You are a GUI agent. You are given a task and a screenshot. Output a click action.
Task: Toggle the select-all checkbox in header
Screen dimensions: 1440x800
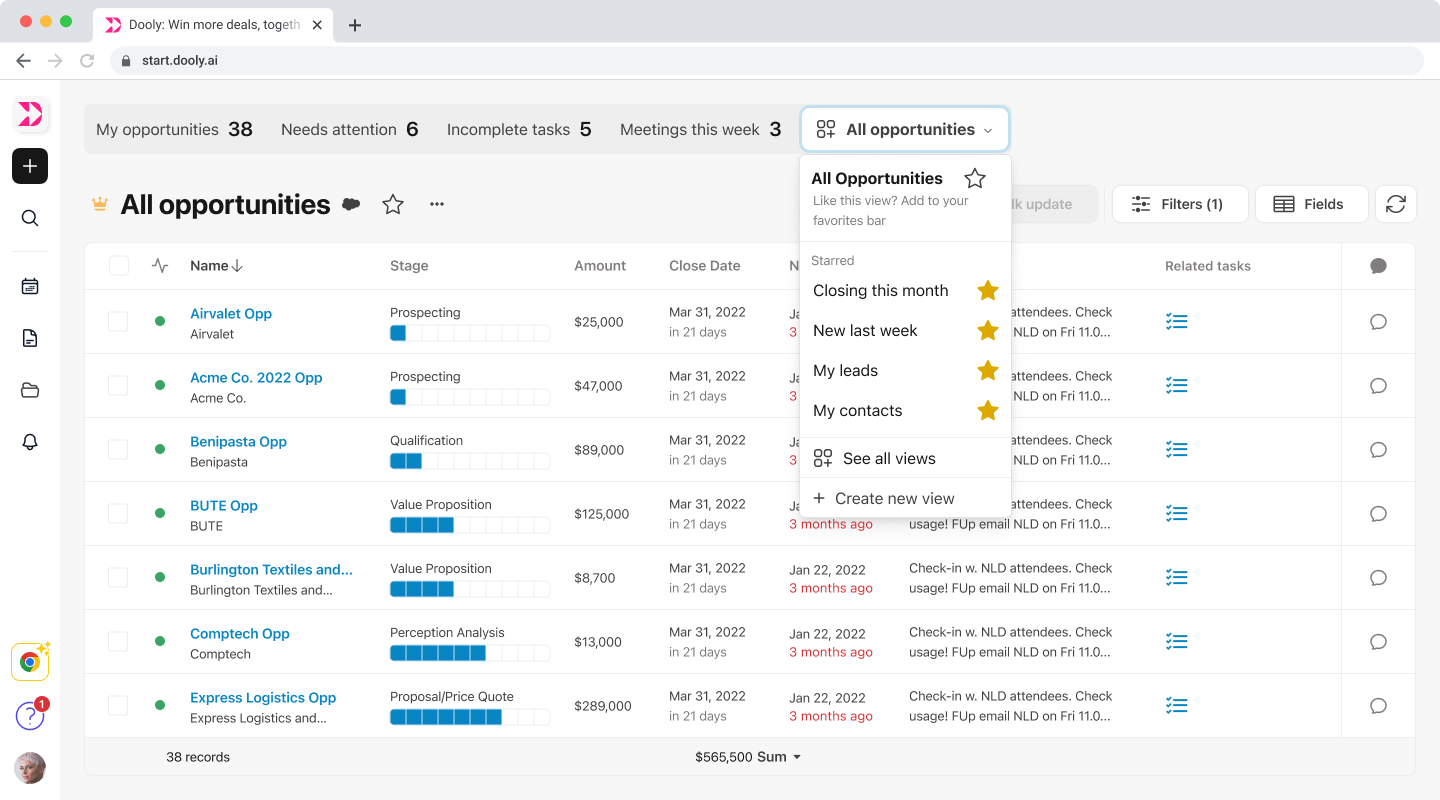pos(119,266)
